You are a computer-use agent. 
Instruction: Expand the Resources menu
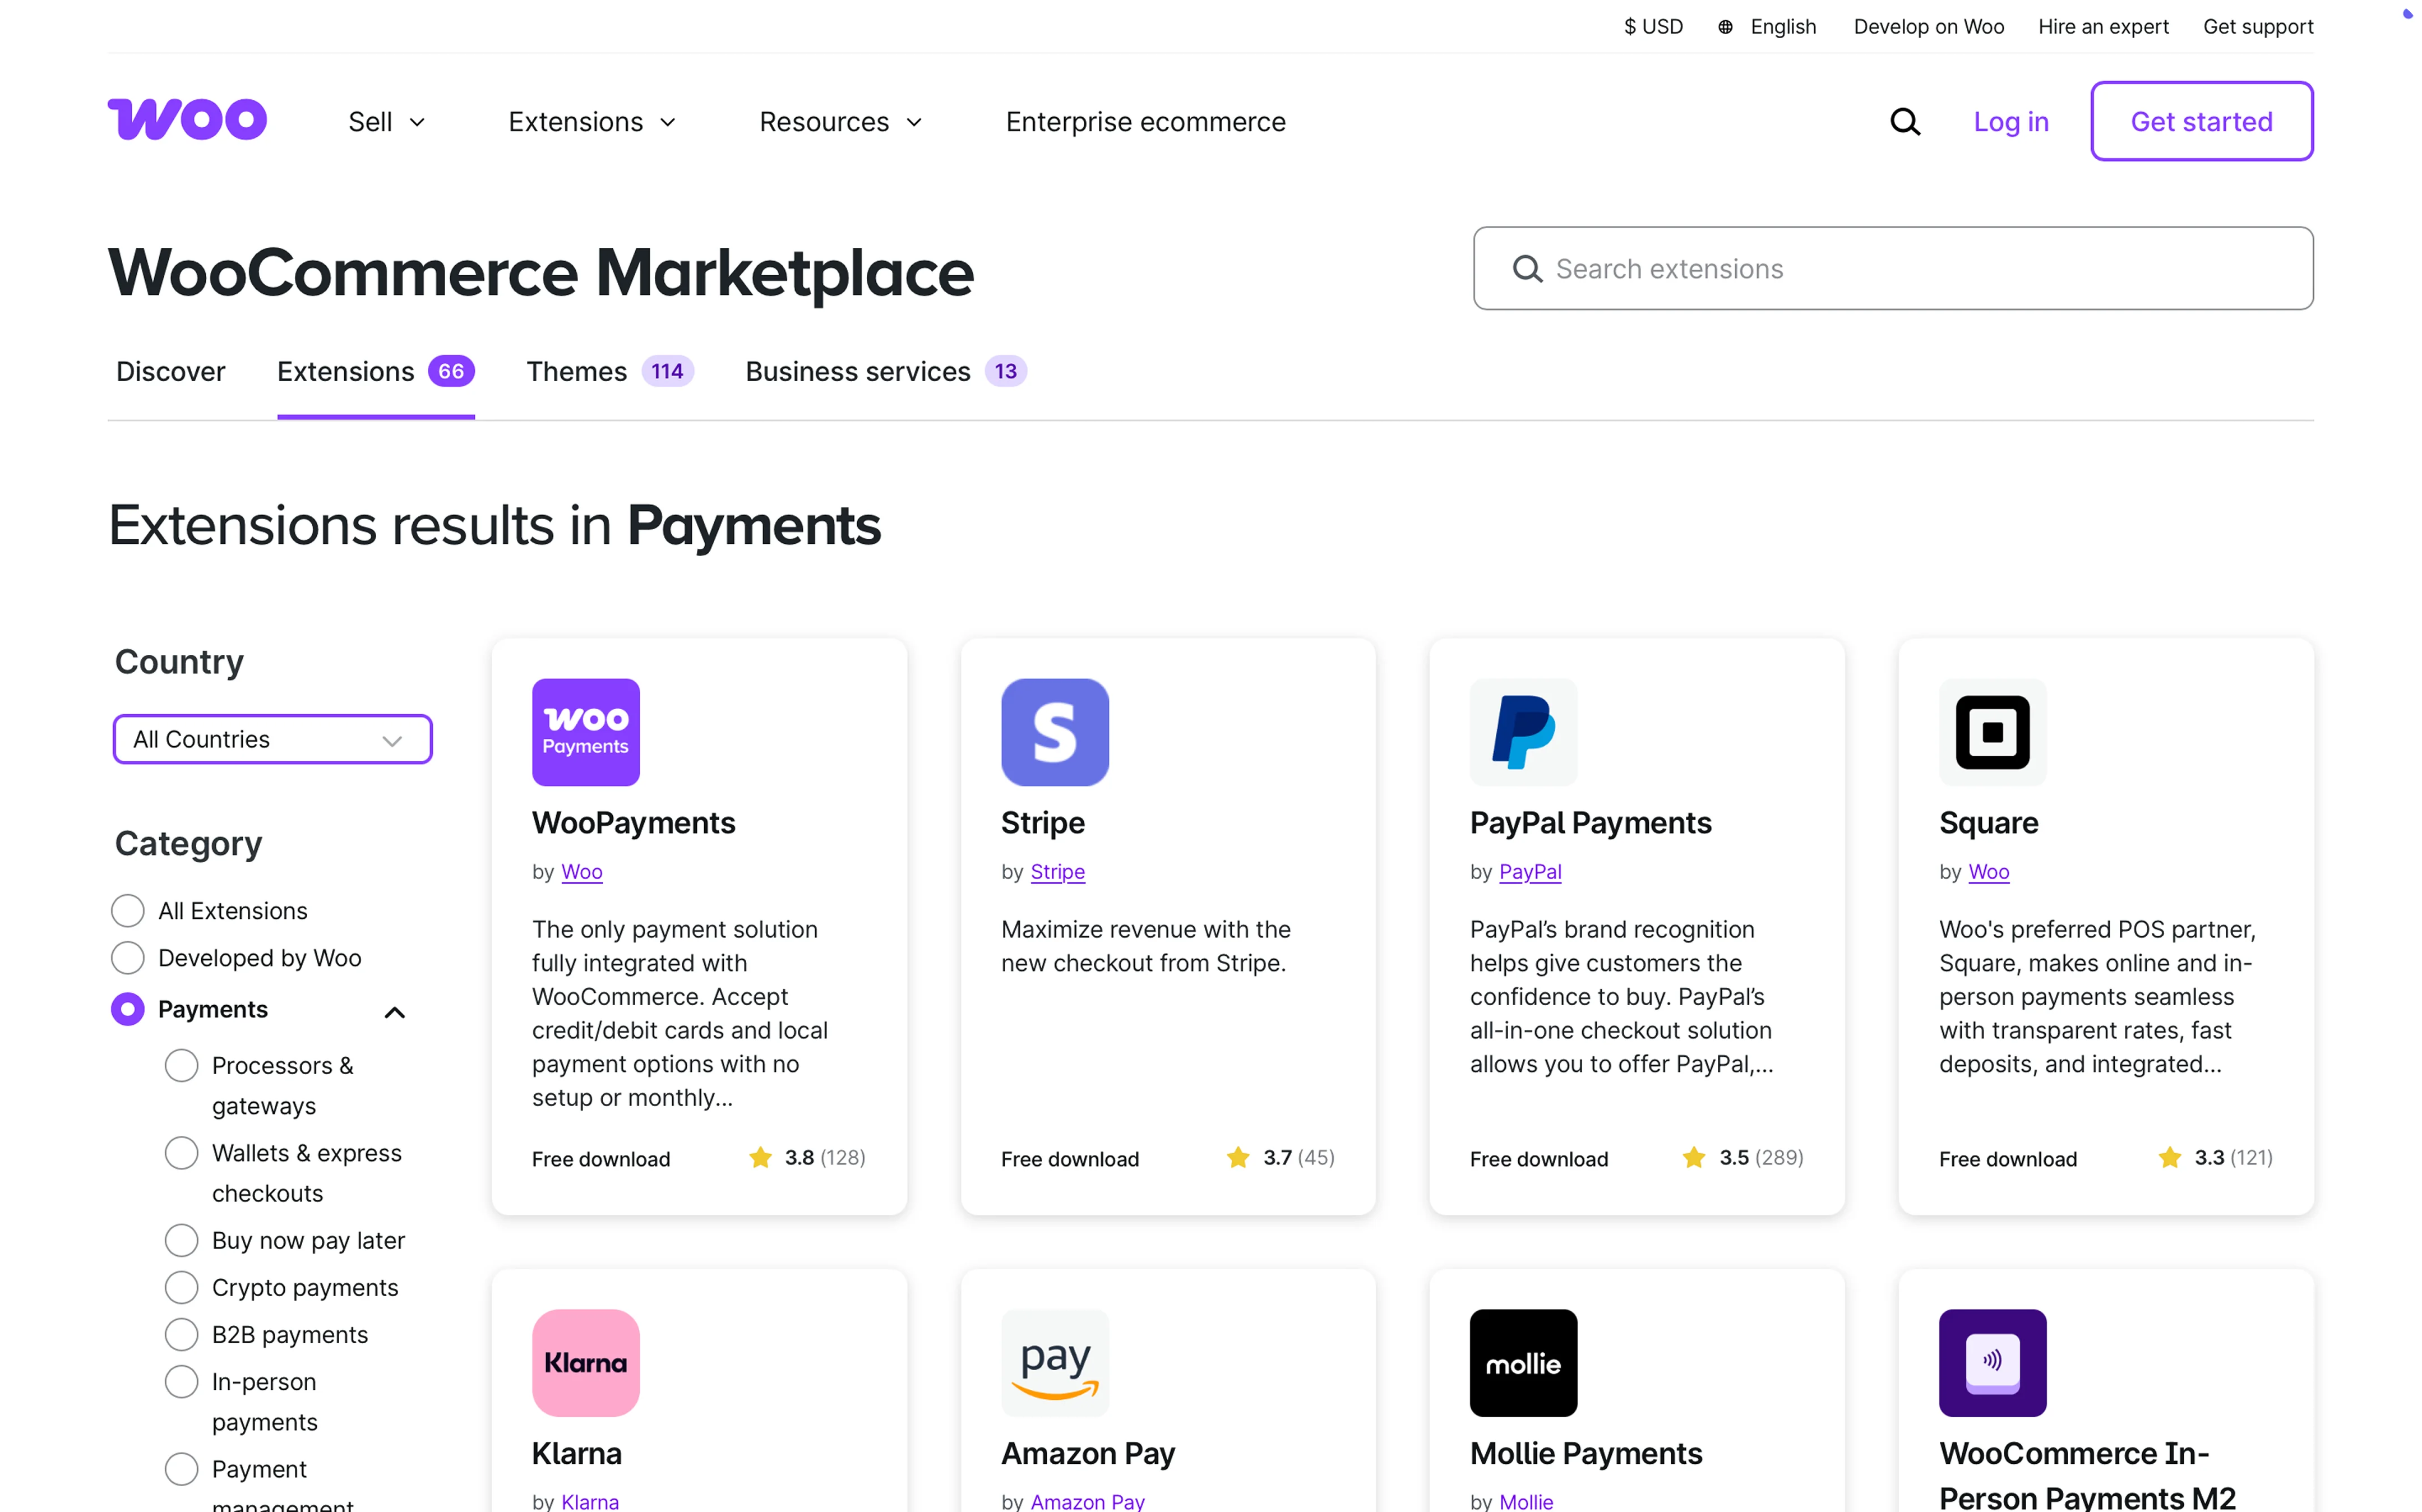pos(841,122)
